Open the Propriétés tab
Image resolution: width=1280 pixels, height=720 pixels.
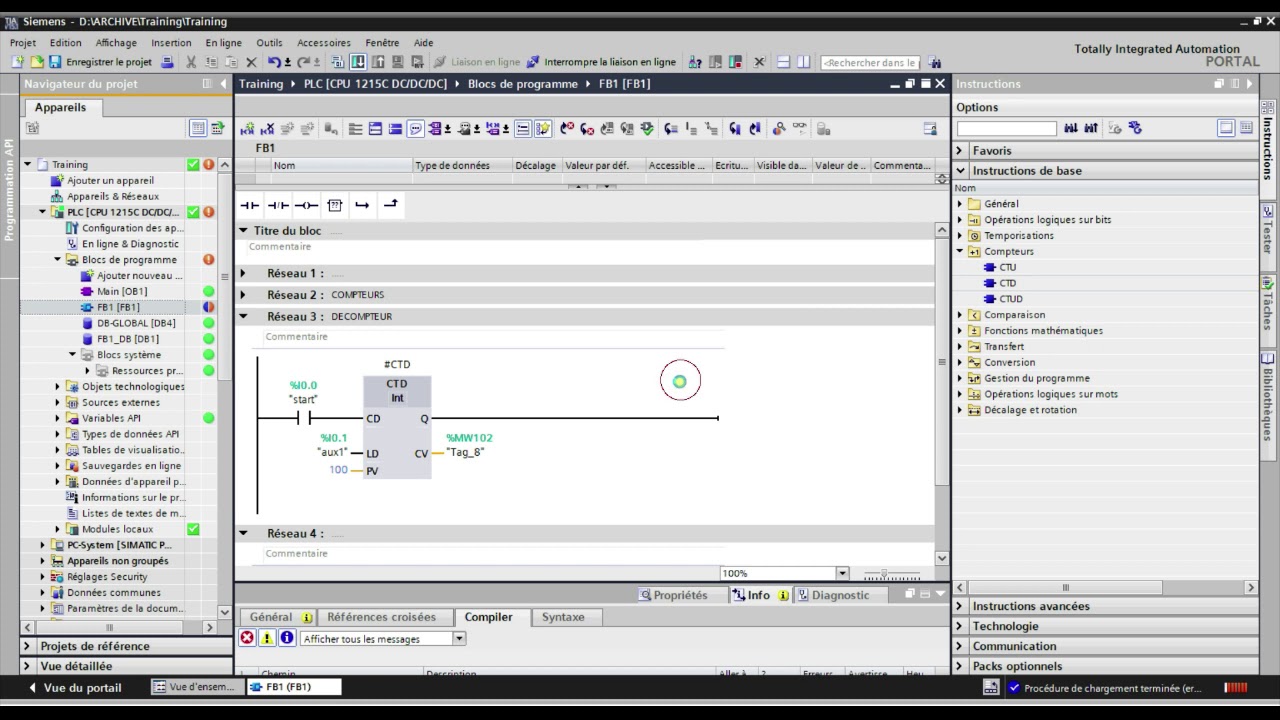[x=673, y=595]
